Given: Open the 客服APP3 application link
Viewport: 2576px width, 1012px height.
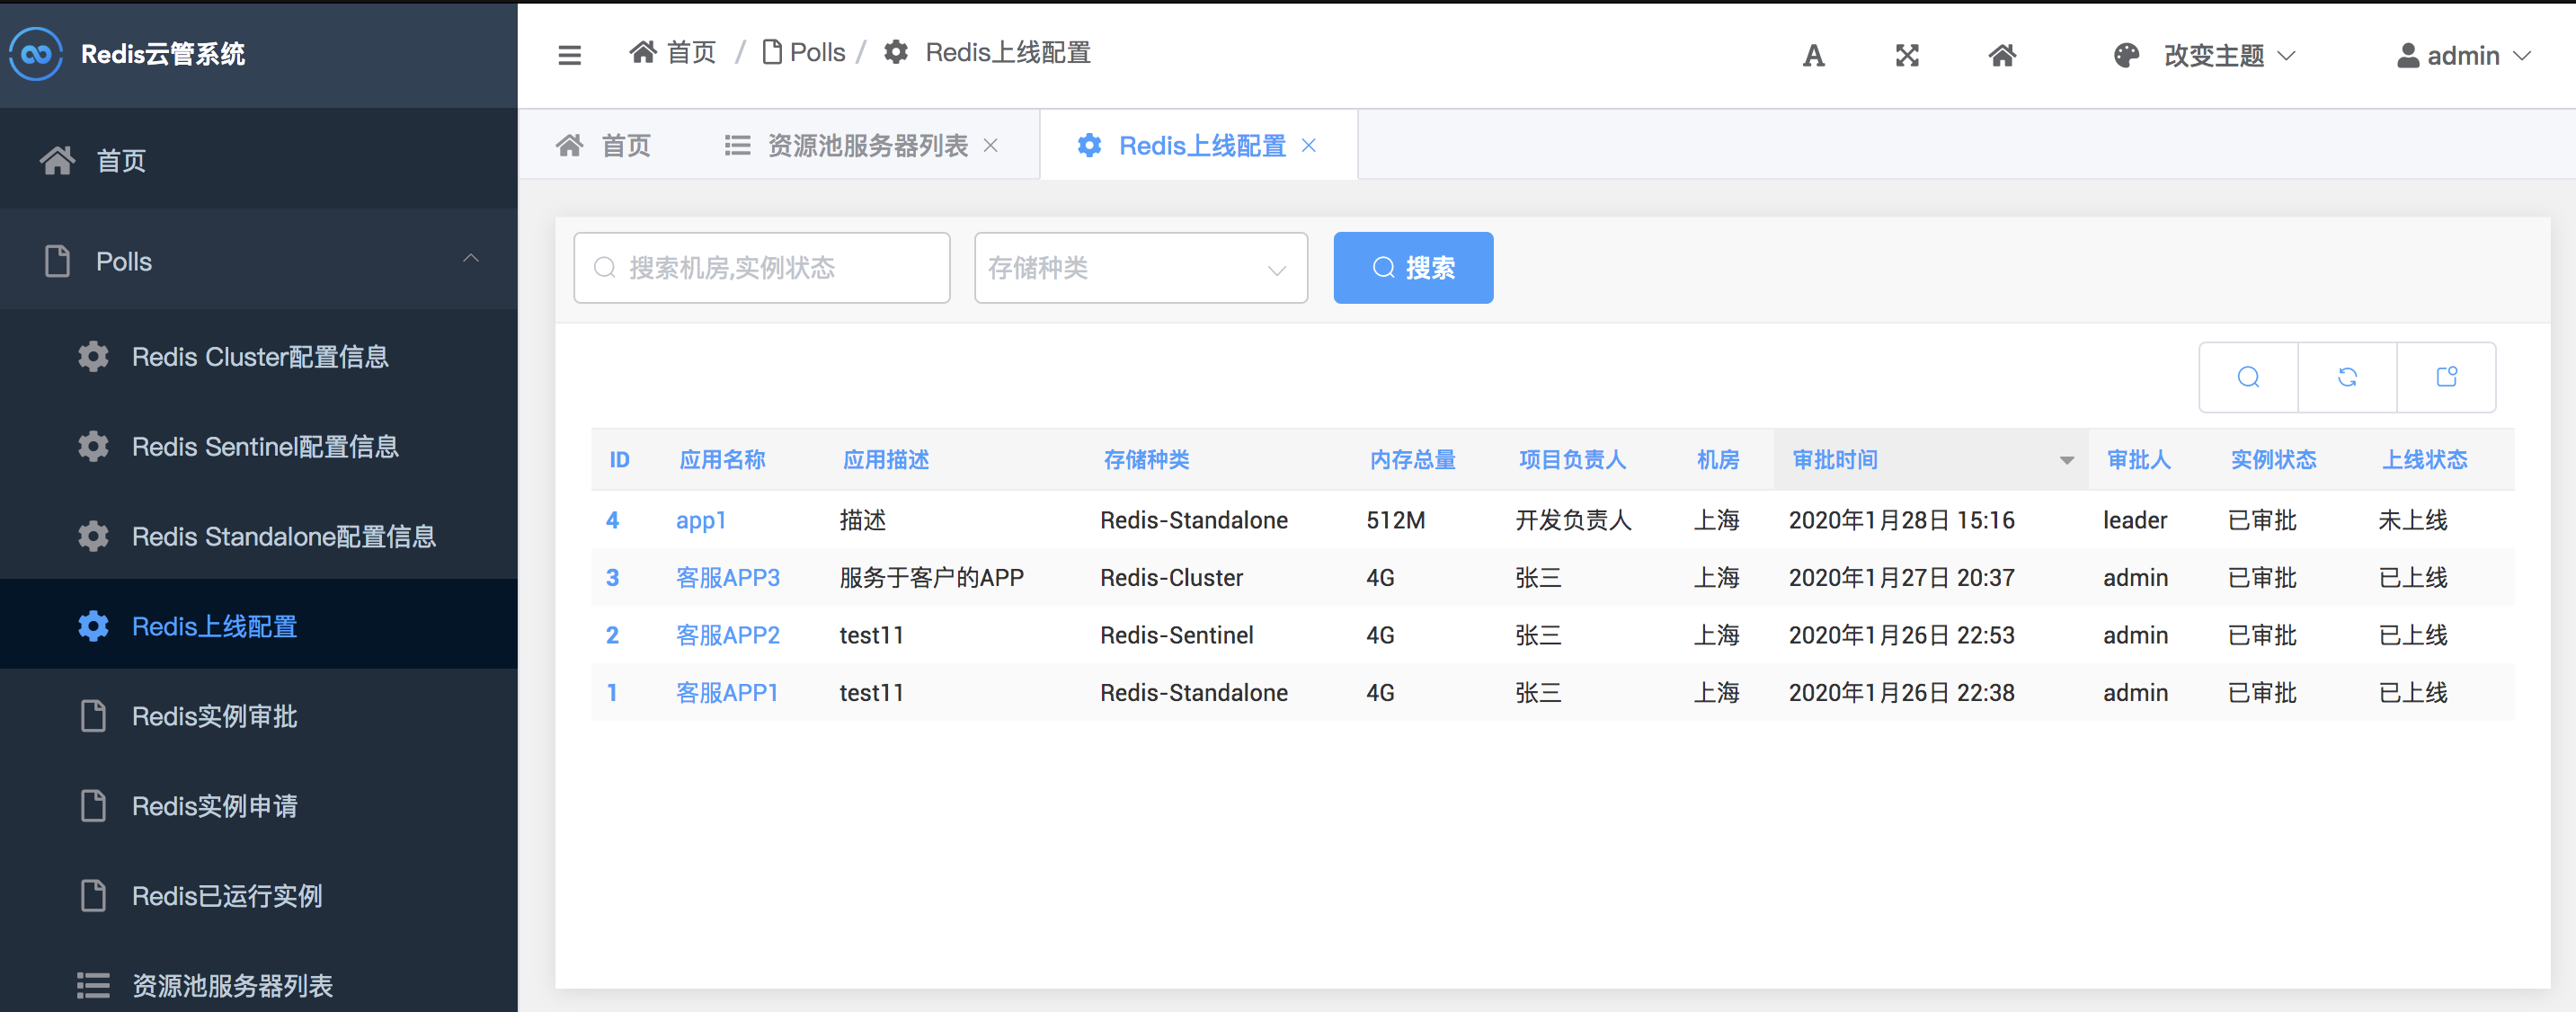Looking at the screenshot, I should click(727, 578).
